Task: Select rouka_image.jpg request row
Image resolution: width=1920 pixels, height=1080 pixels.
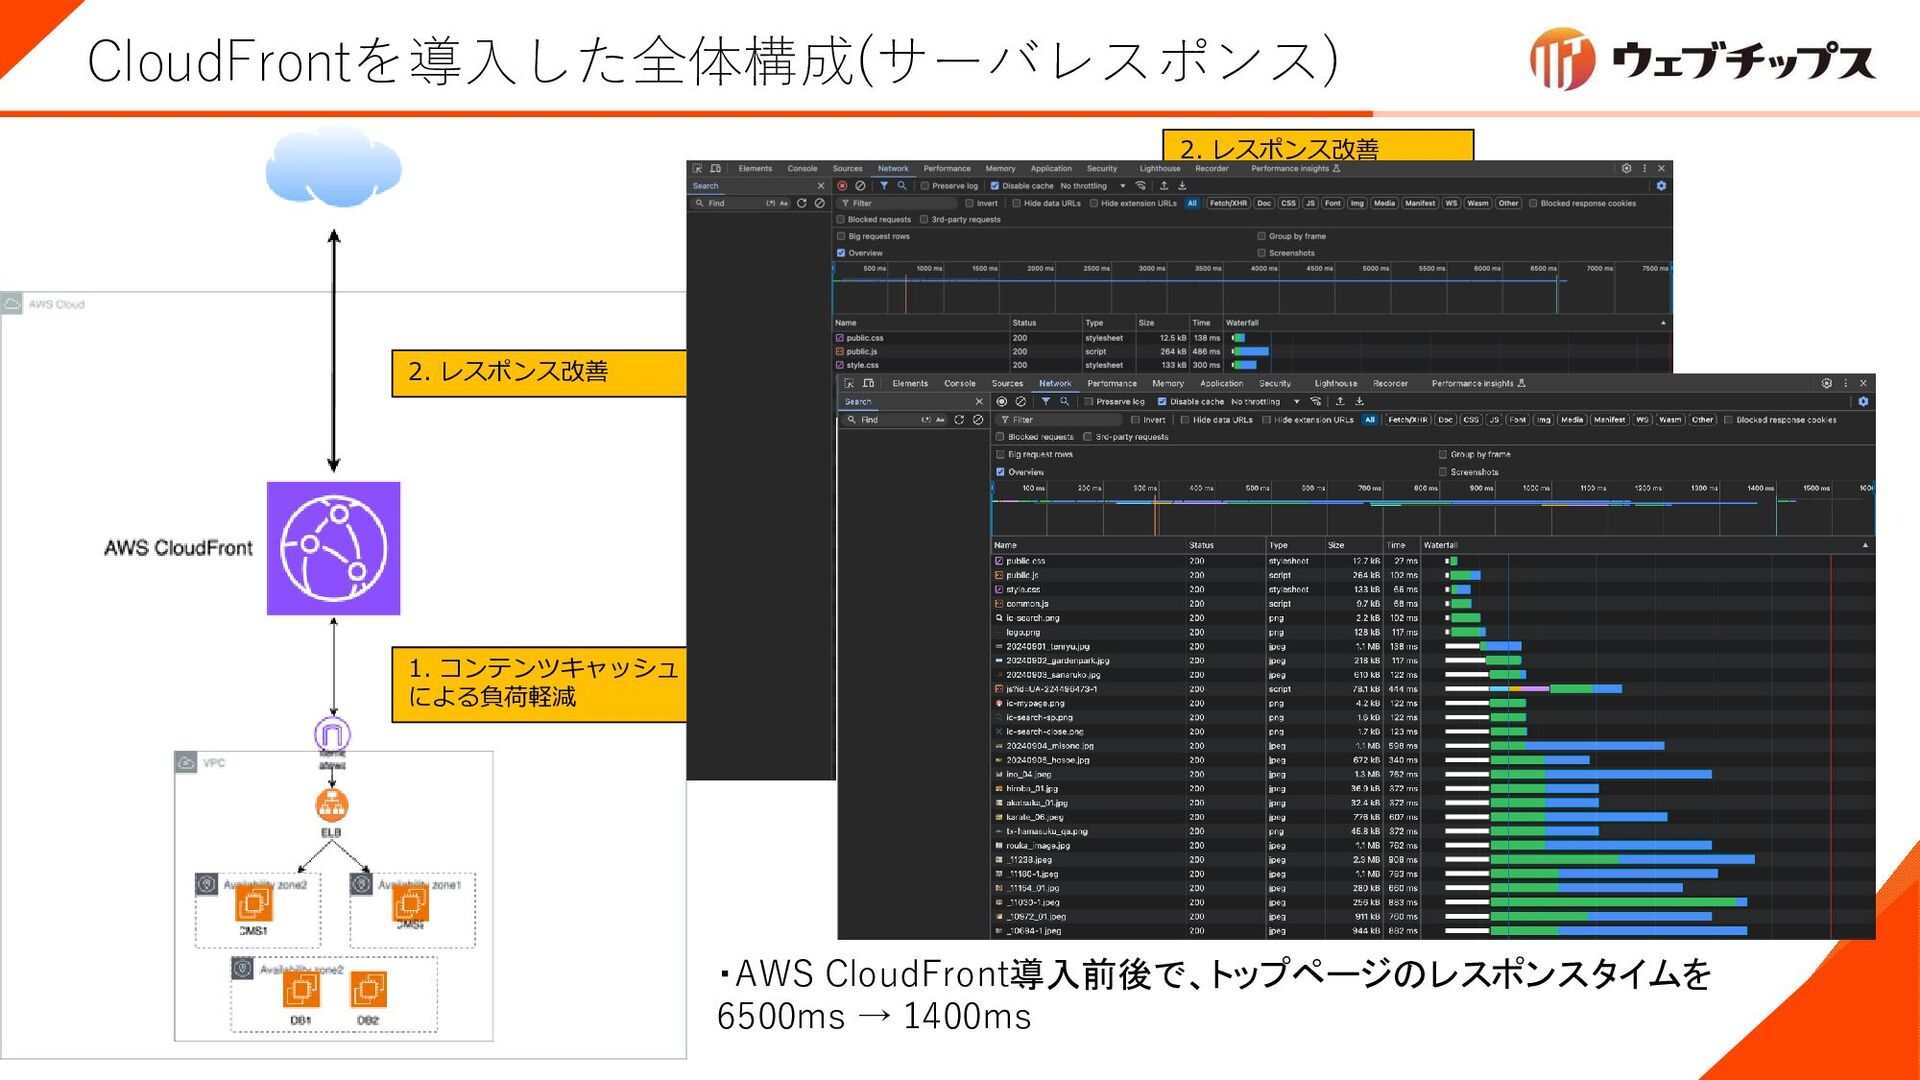Action: [1432, 846]
